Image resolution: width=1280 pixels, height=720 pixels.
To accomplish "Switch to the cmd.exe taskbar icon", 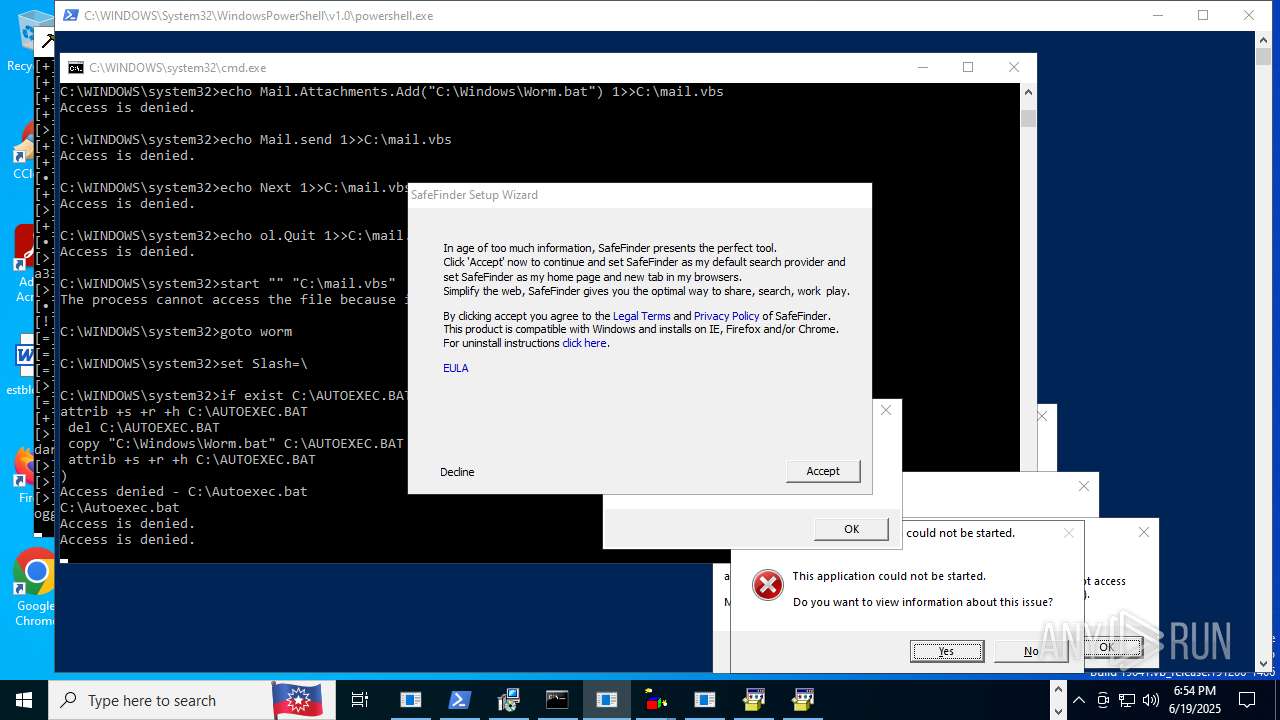I will click(x=557, y=700).
